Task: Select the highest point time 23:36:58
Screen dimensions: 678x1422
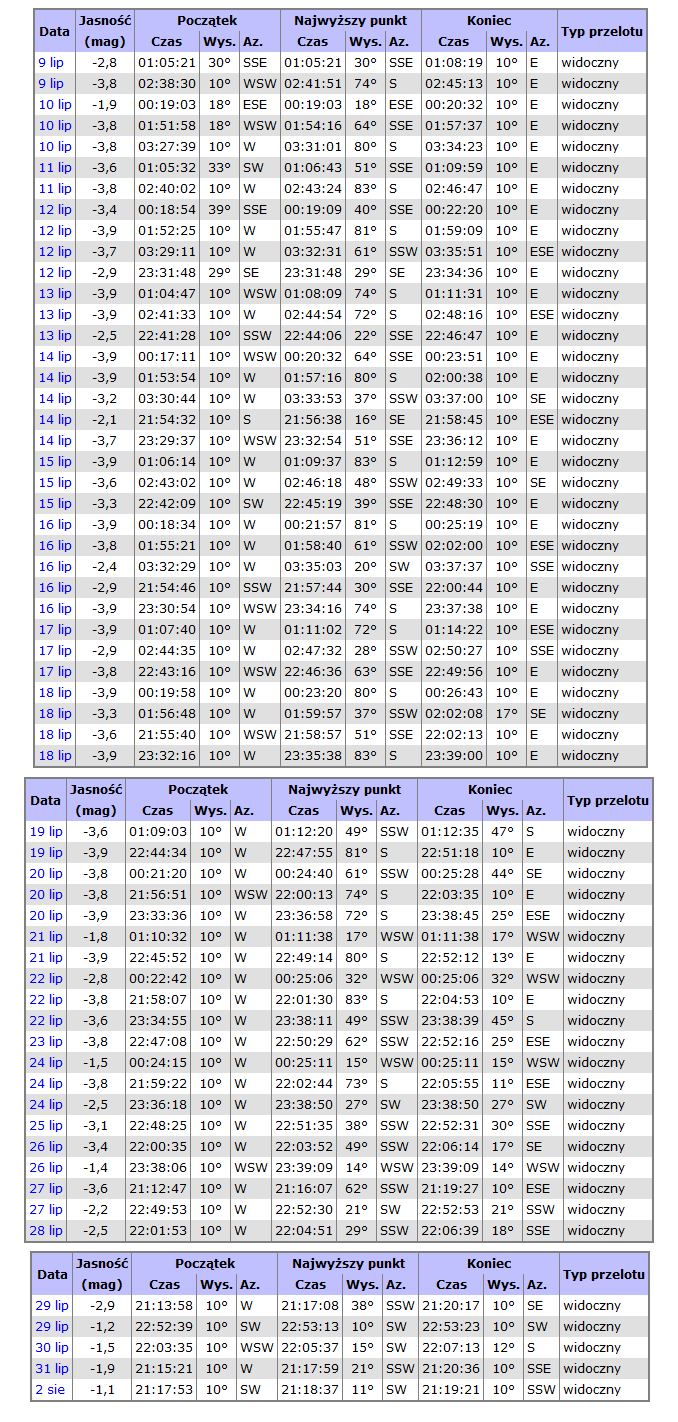Action: pos(304,915)
